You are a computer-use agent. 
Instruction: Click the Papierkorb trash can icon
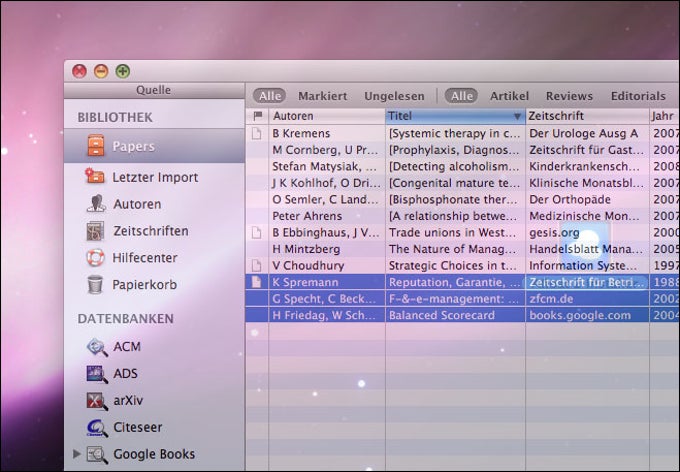(x=95, y=285)
